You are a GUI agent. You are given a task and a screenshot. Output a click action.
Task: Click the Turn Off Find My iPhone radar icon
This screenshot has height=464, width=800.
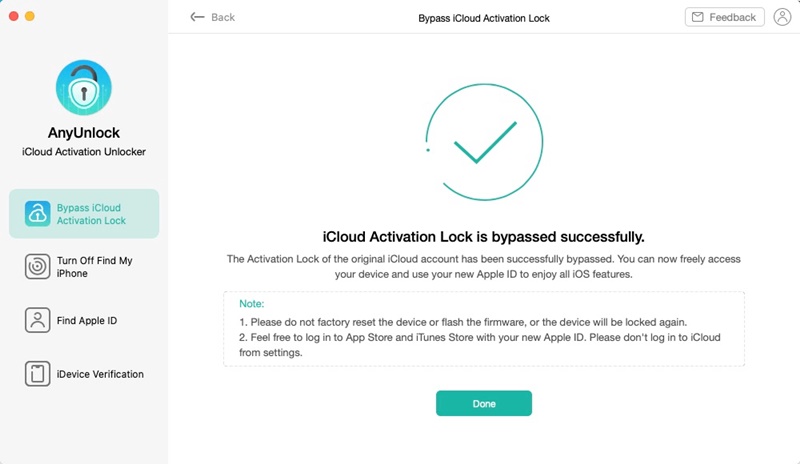[37, 266]
